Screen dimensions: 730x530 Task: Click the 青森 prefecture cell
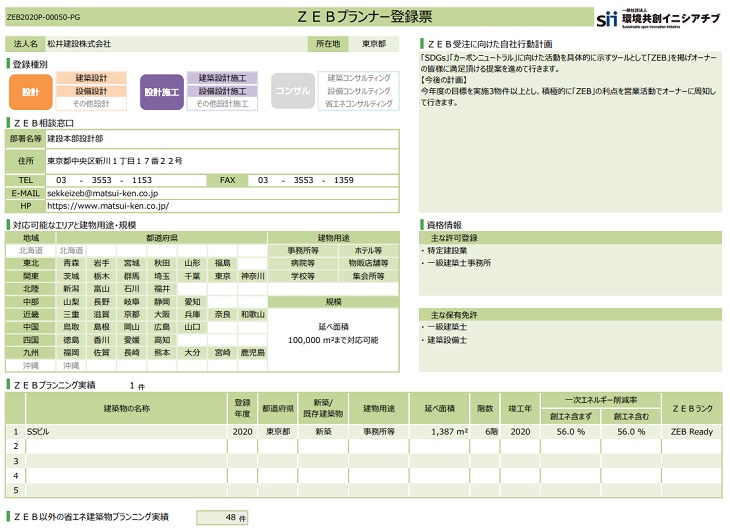[71, 263]
